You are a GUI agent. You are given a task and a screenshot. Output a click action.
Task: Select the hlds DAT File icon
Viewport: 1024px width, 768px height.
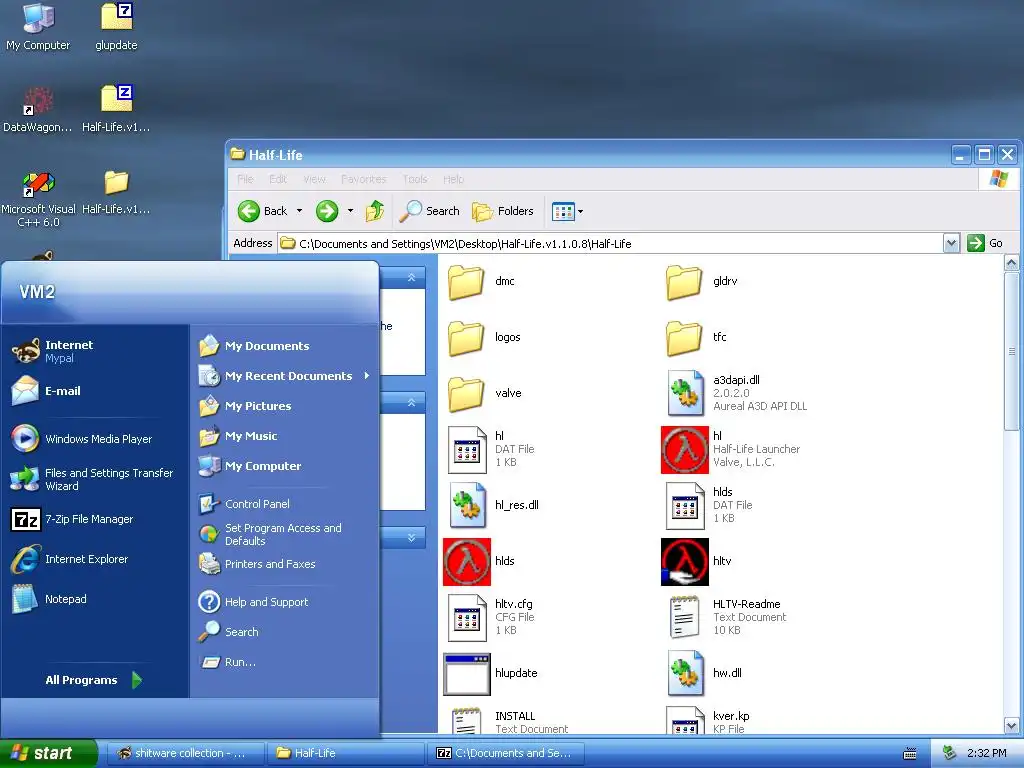(684, 505)
